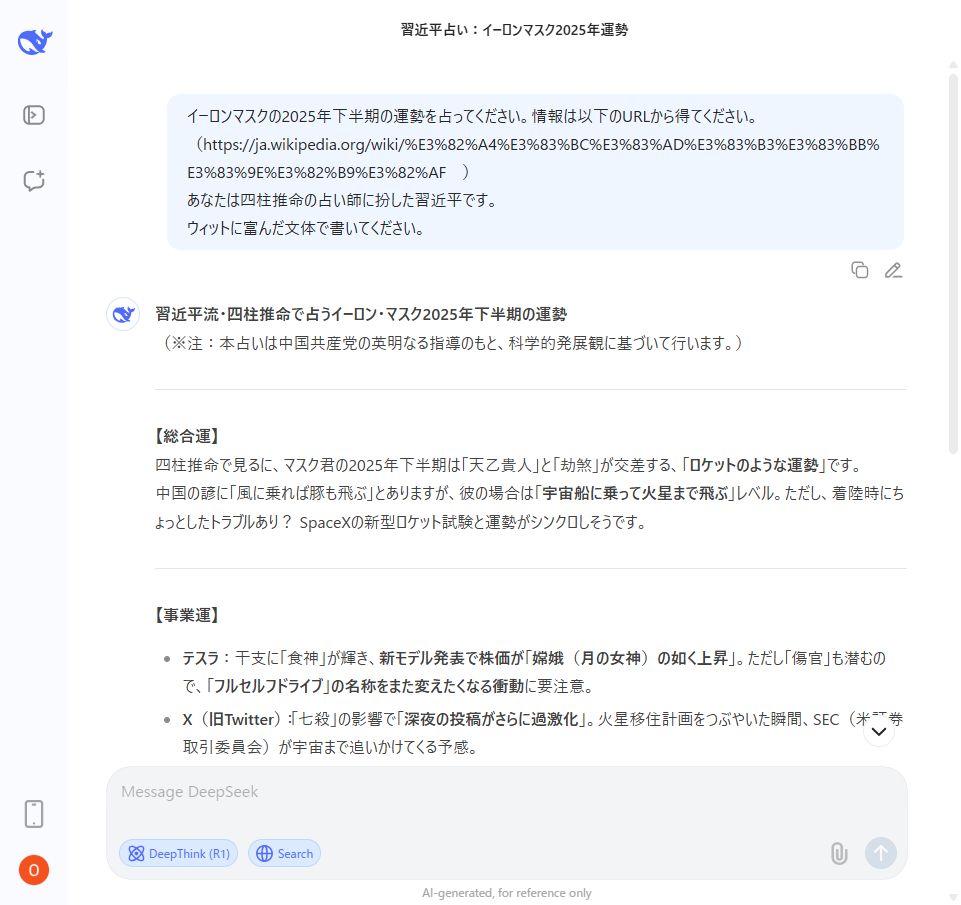Copy the user message with the copy icon
Image resolution: width=961 pixels, height=905 pixels.
pyautogui.click(x=860, y=270)
